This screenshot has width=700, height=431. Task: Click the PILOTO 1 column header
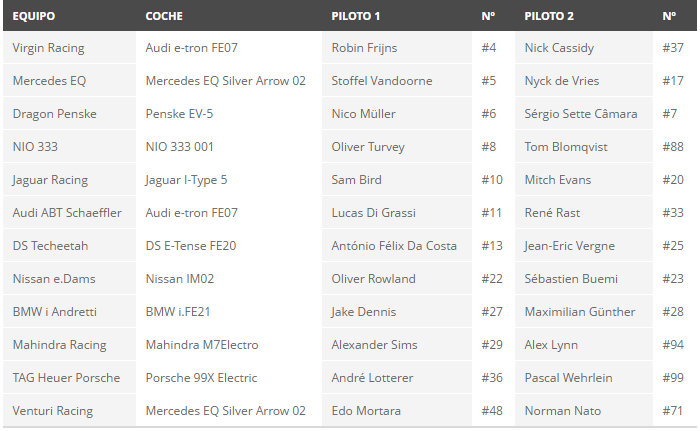pyautogui.click(x=356, y=16)
